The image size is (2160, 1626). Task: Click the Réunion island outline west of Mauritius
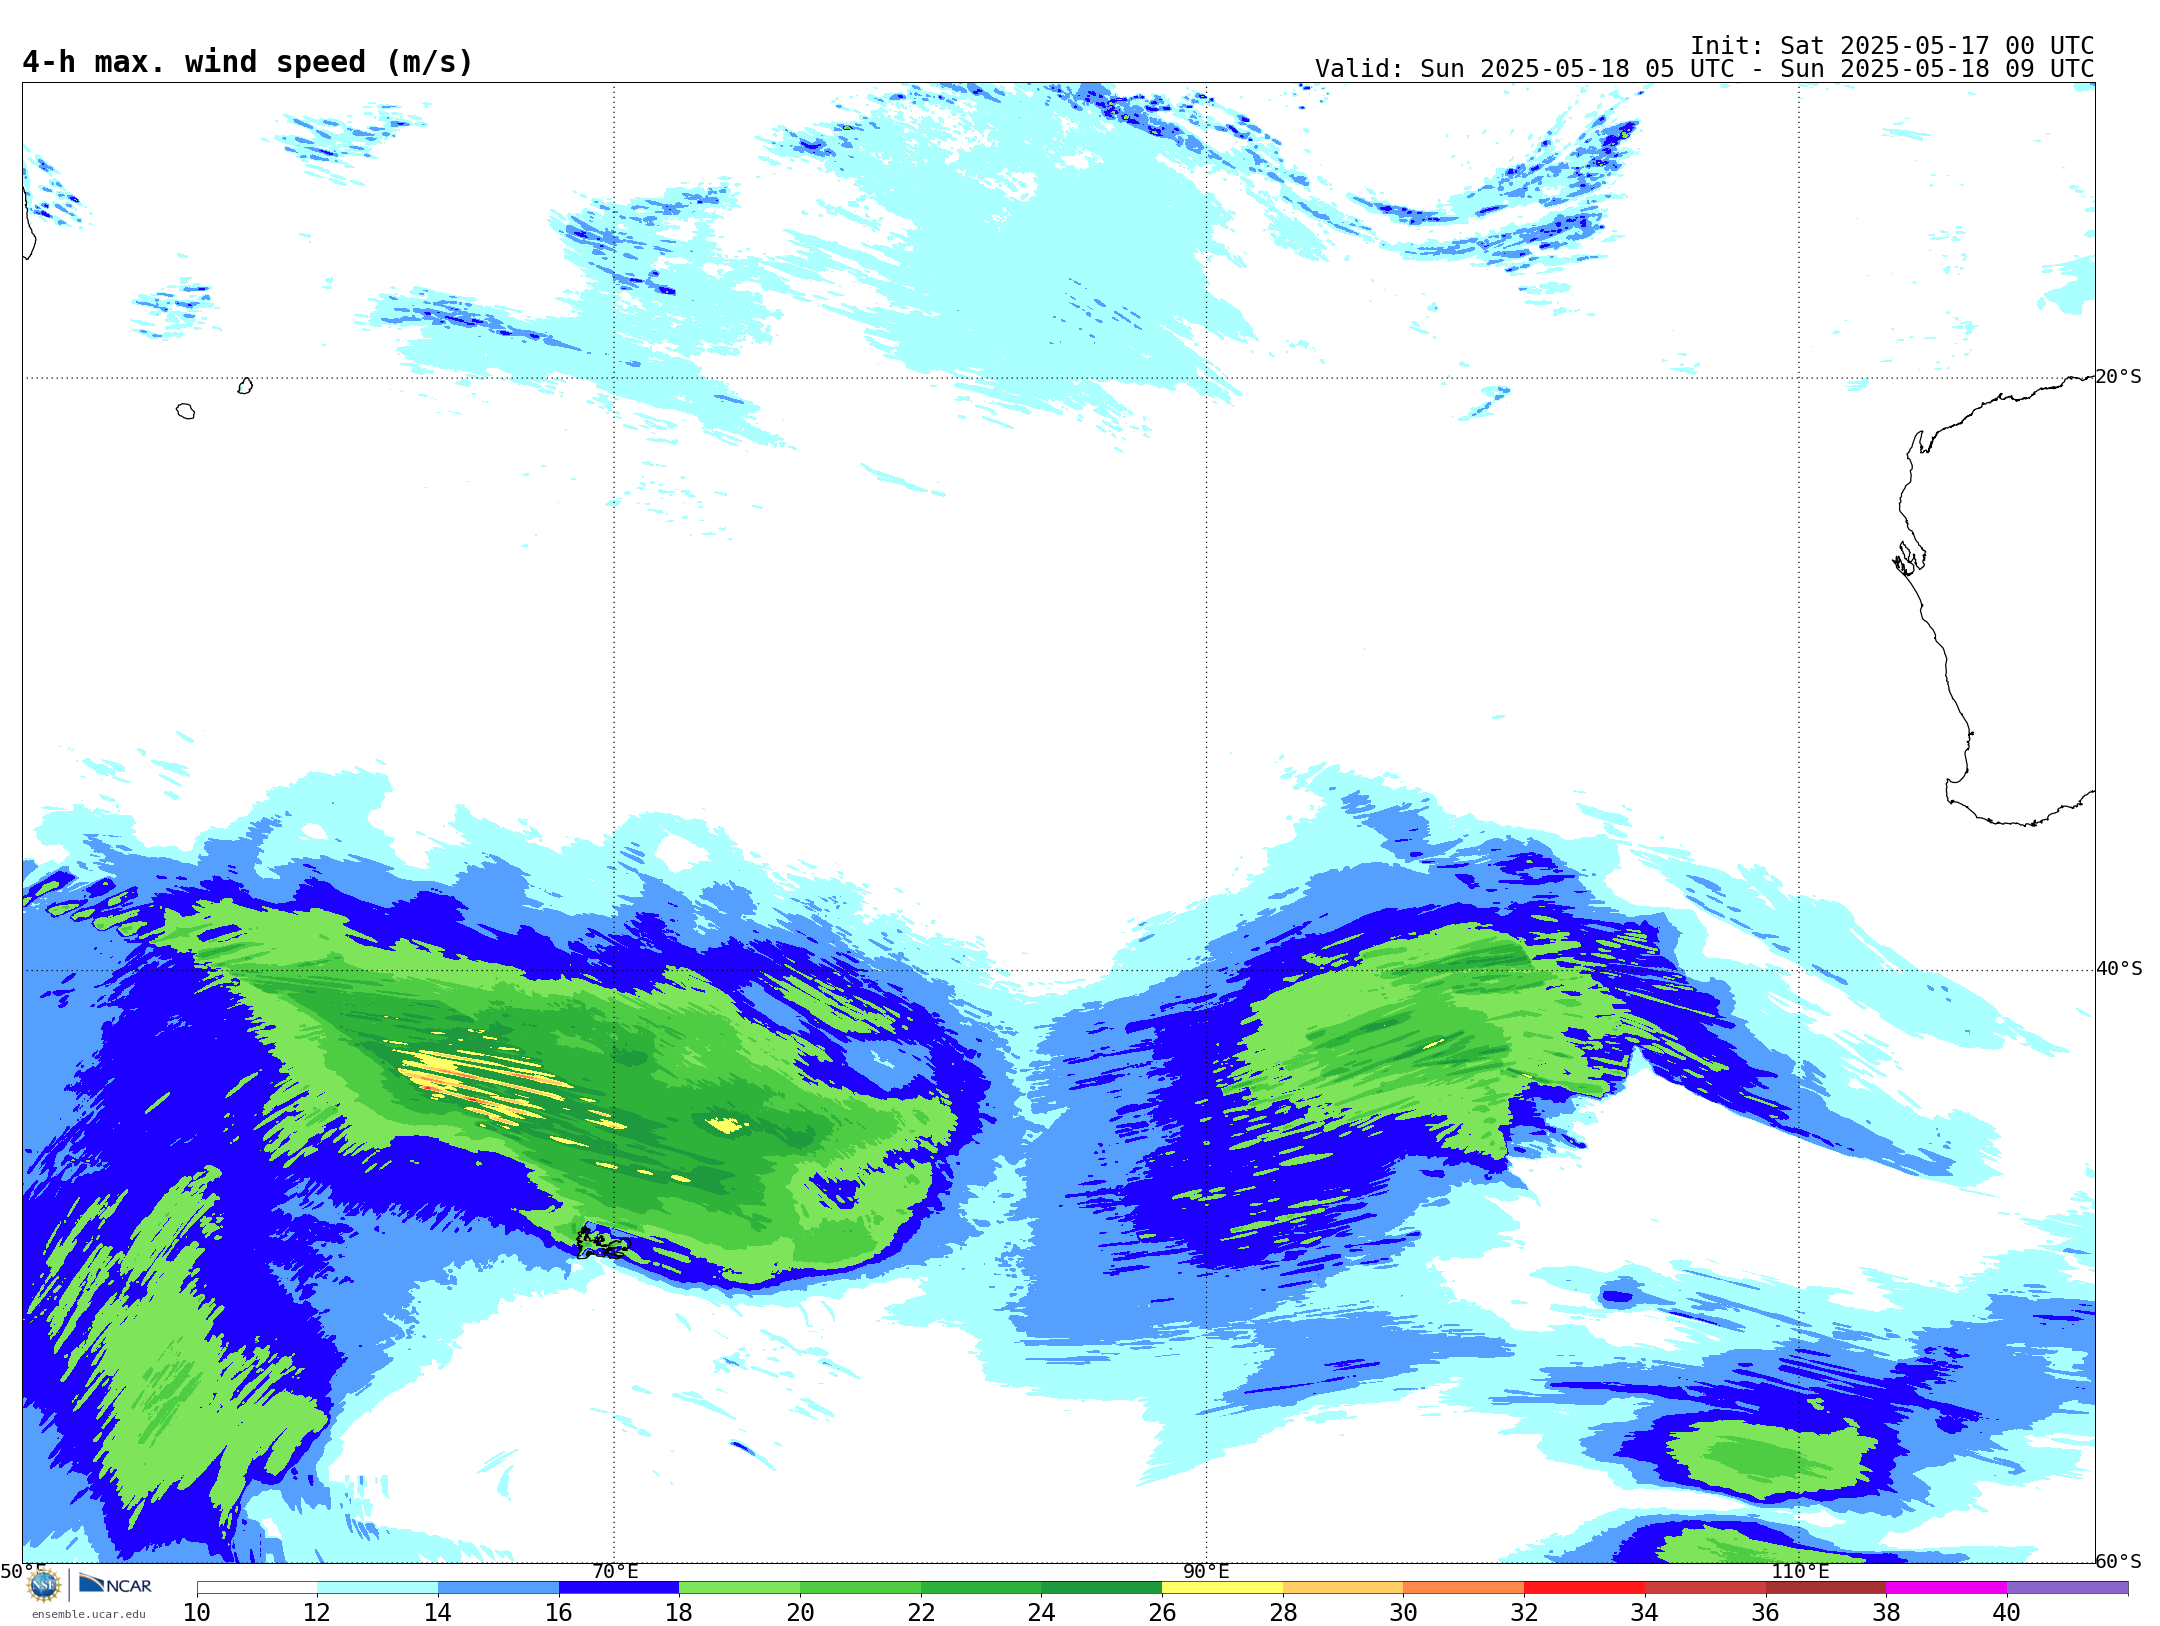186,411
